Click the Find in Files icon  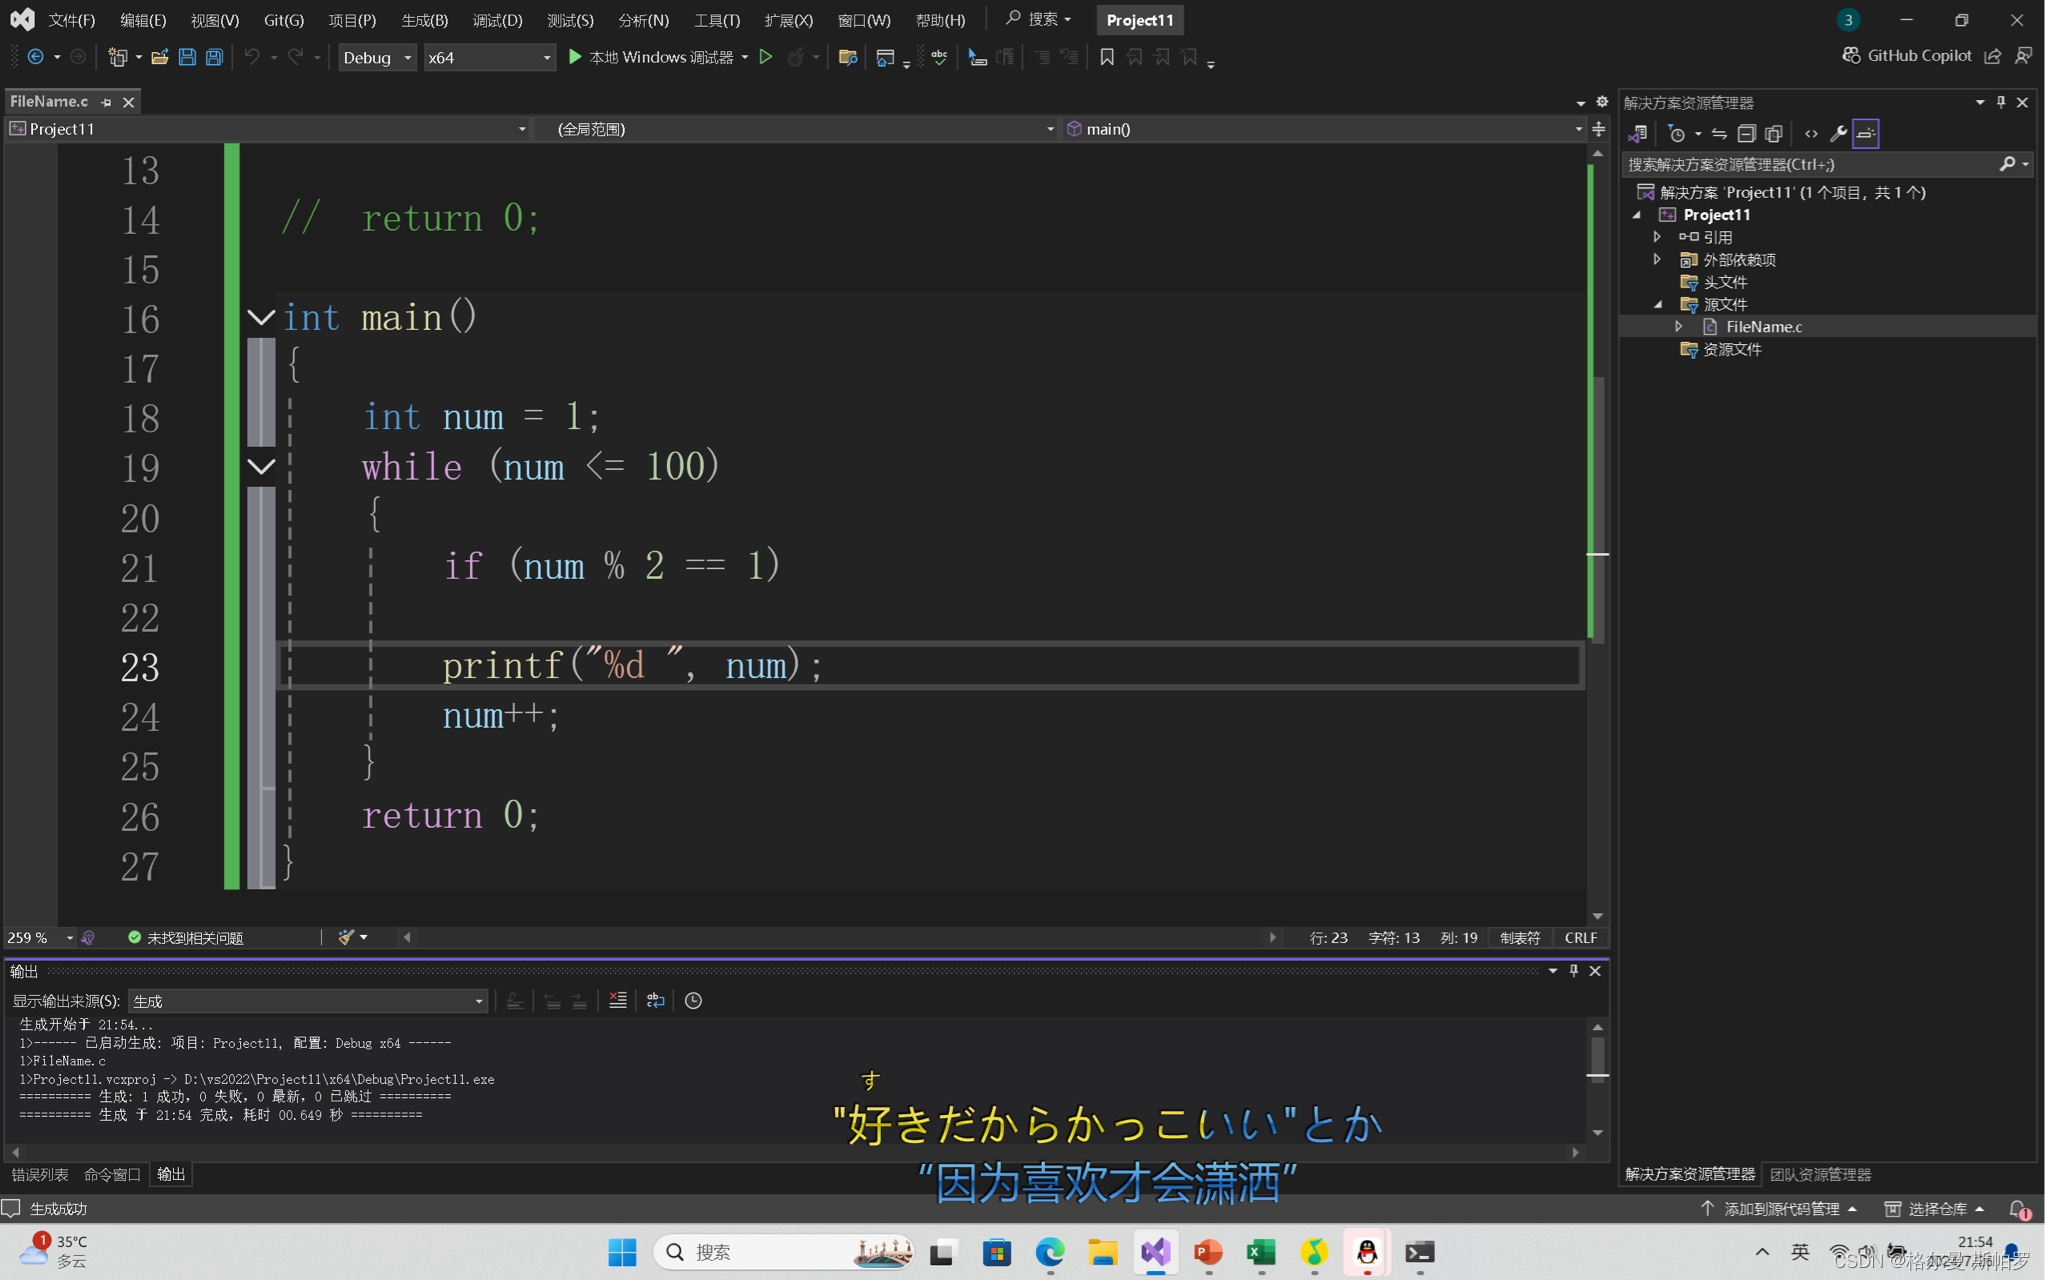848,57
